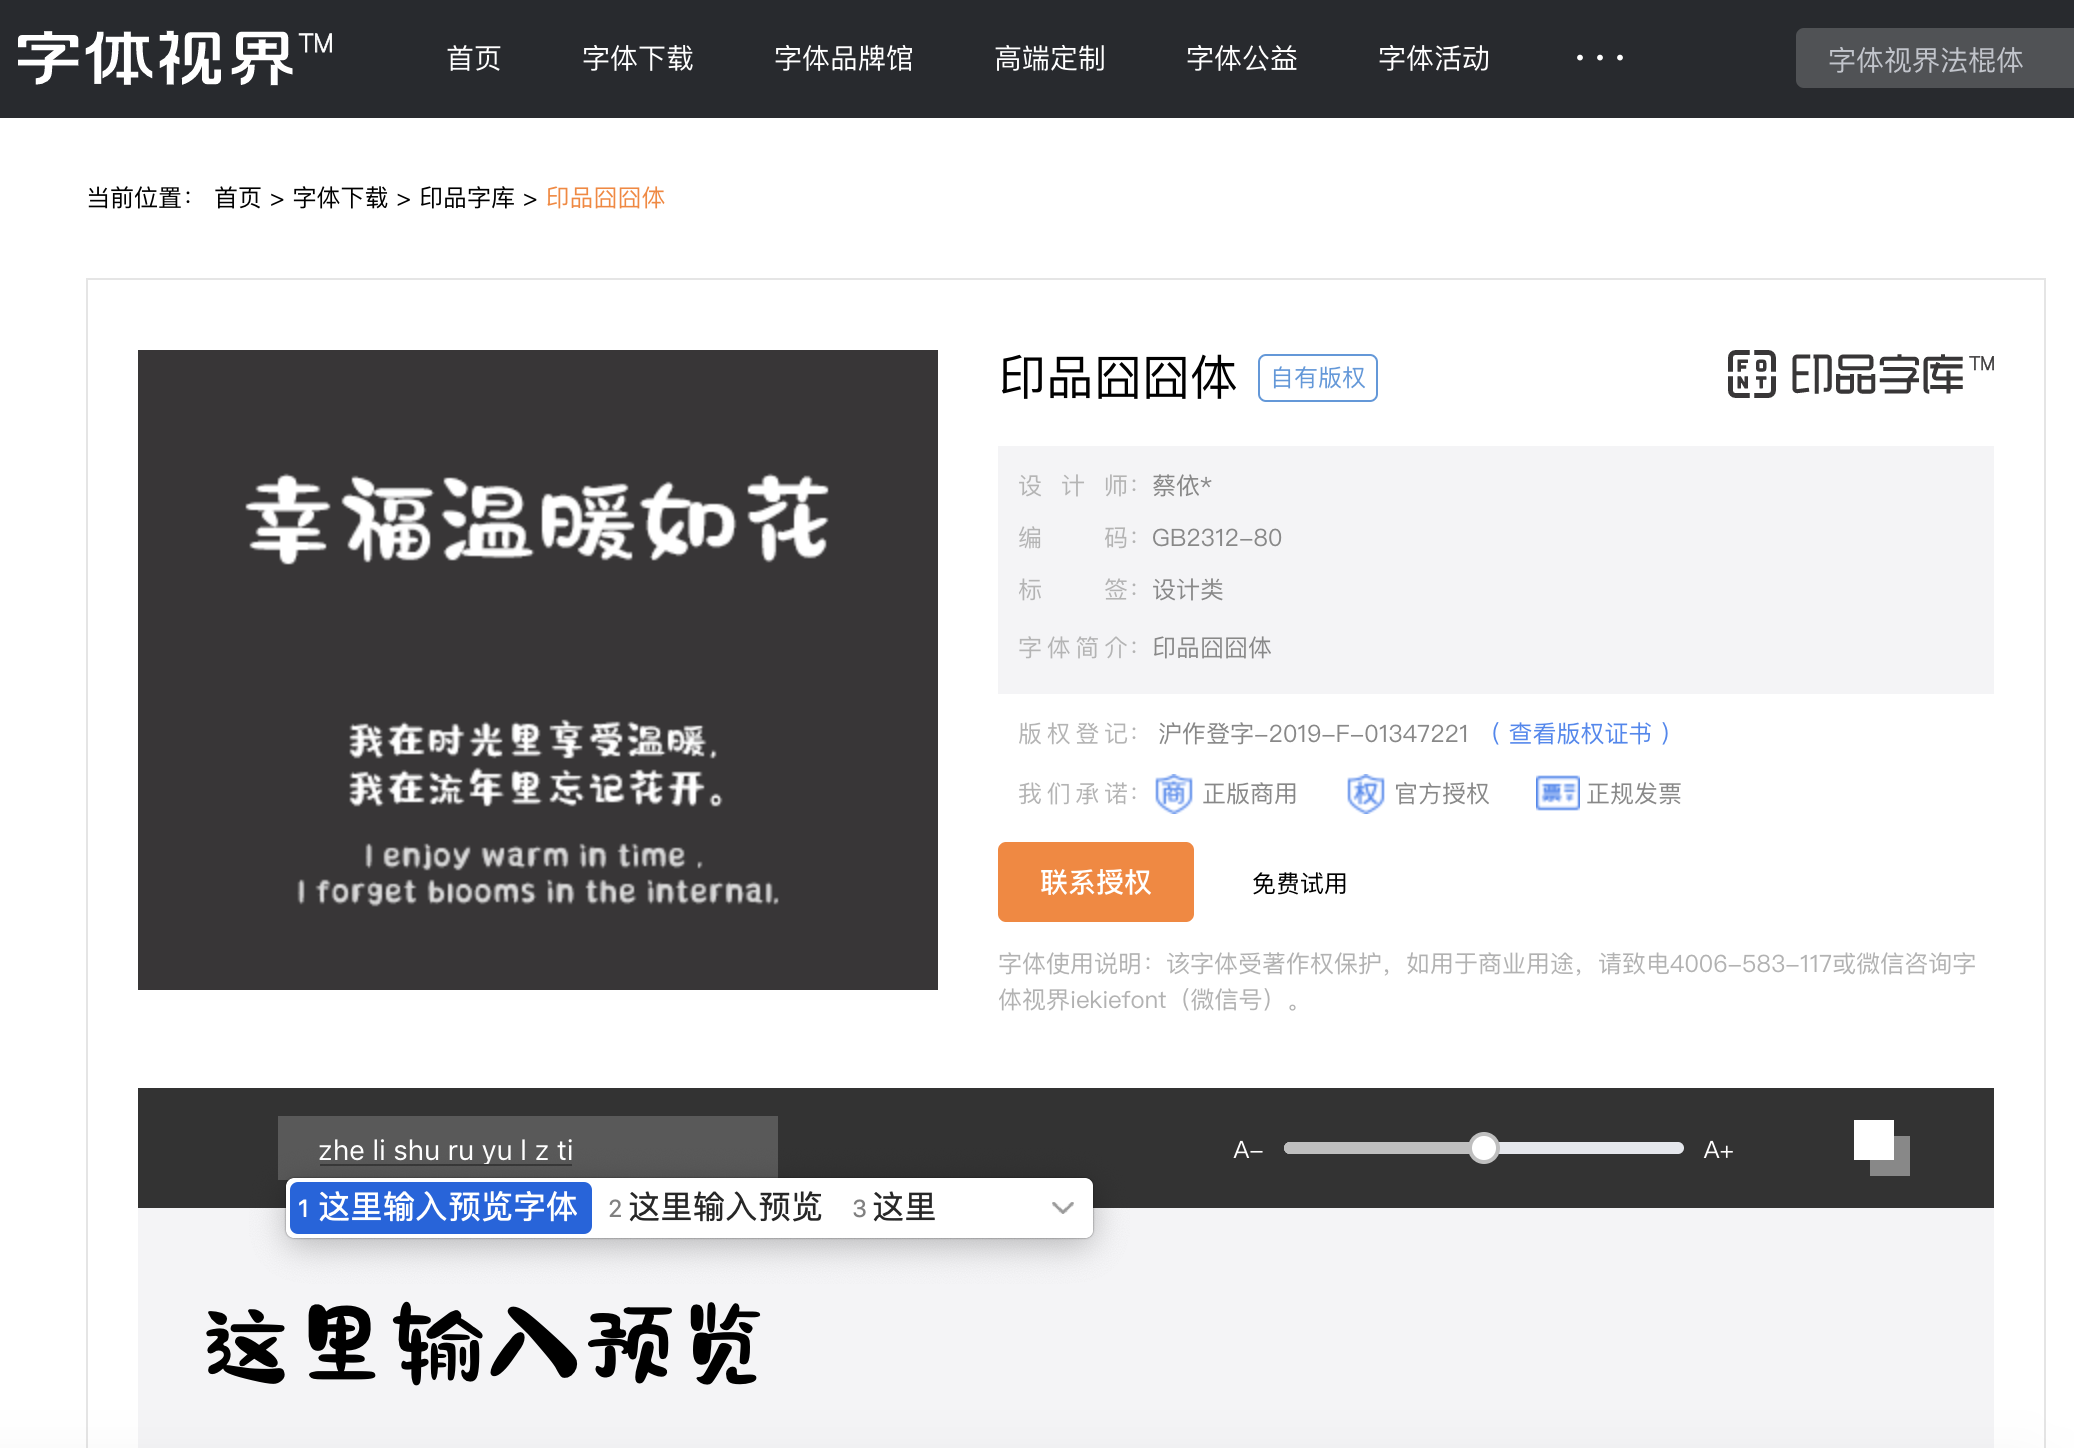Click the 字体下载 breadcrumb link
The width and height of the screenshot is (2074, 1448).
(x=340, y=198)
